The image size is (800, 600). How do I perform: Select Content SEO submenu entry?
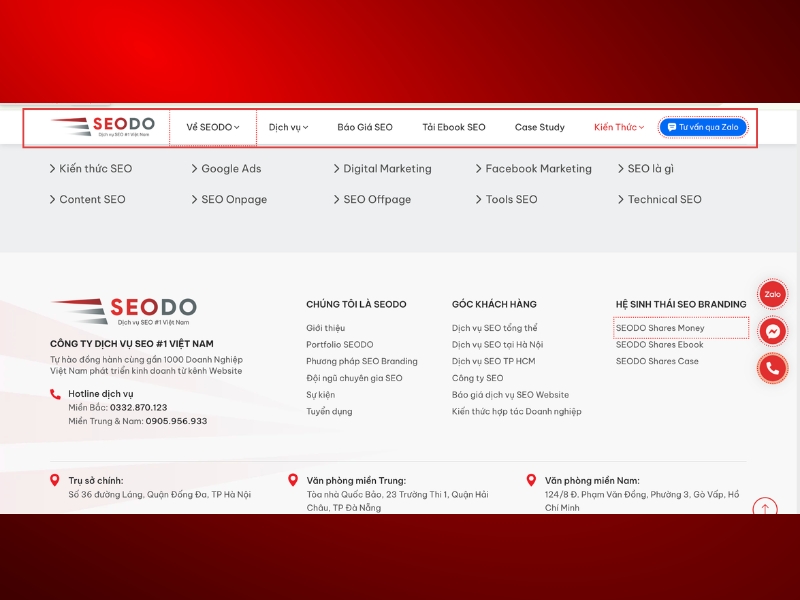(87, 199)
